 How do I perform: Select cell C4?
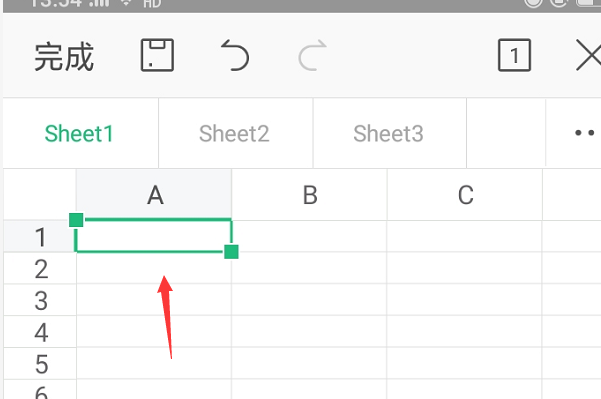[x=465, y=332]
